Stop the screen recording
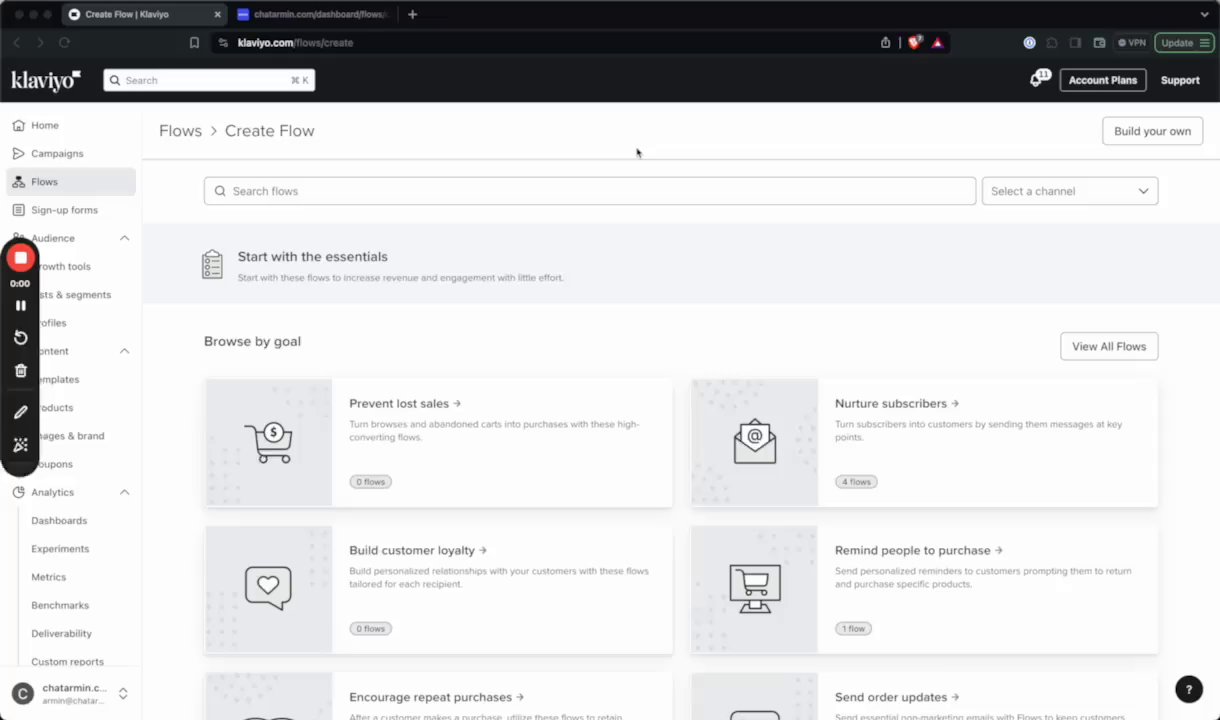This screenshot has height=720, width=1220. click(20, 258)
